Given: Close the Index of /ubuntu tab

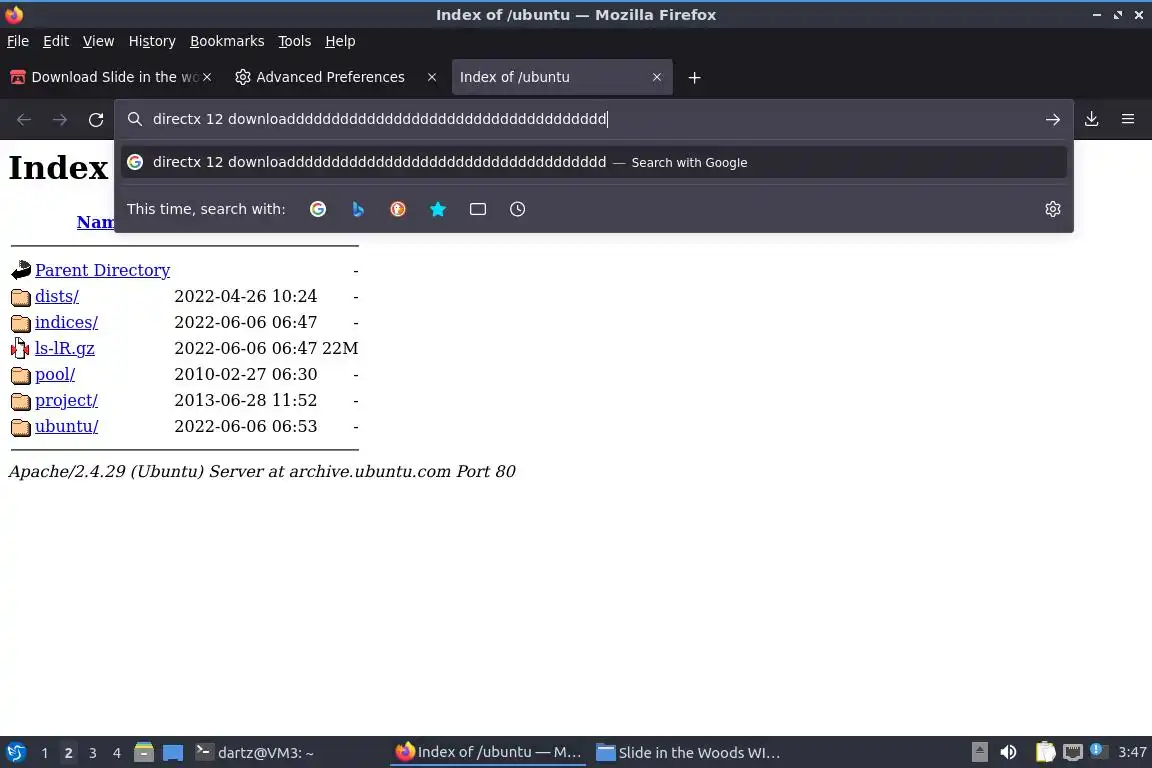Looking at the screenshot, I should [657, 77].
